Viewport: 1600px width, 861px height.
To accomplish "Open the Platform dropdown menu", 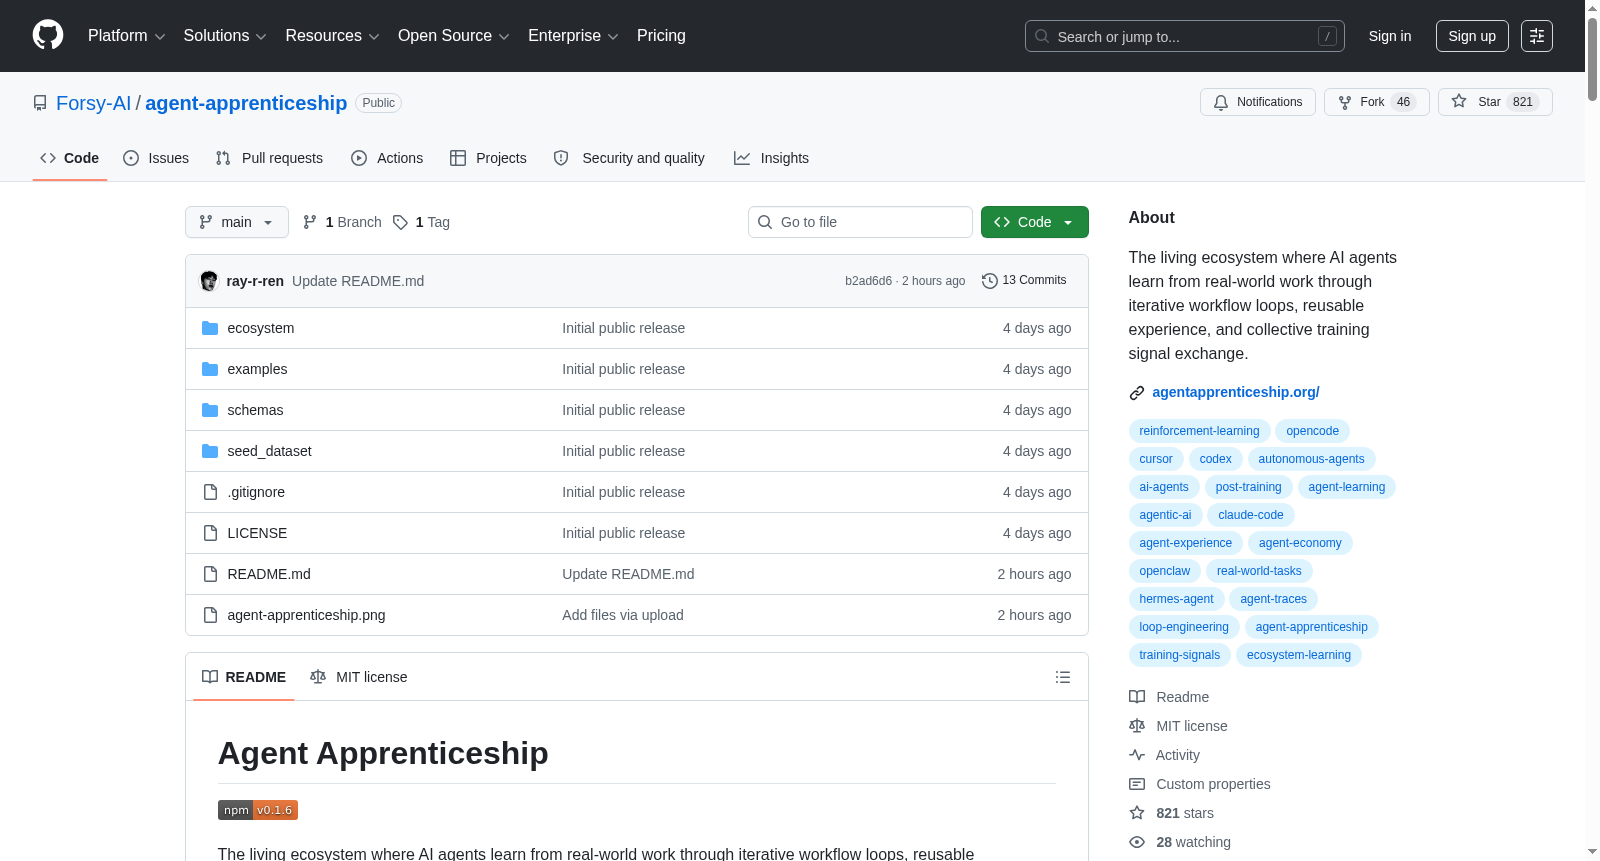I will (x=126, y=36).
